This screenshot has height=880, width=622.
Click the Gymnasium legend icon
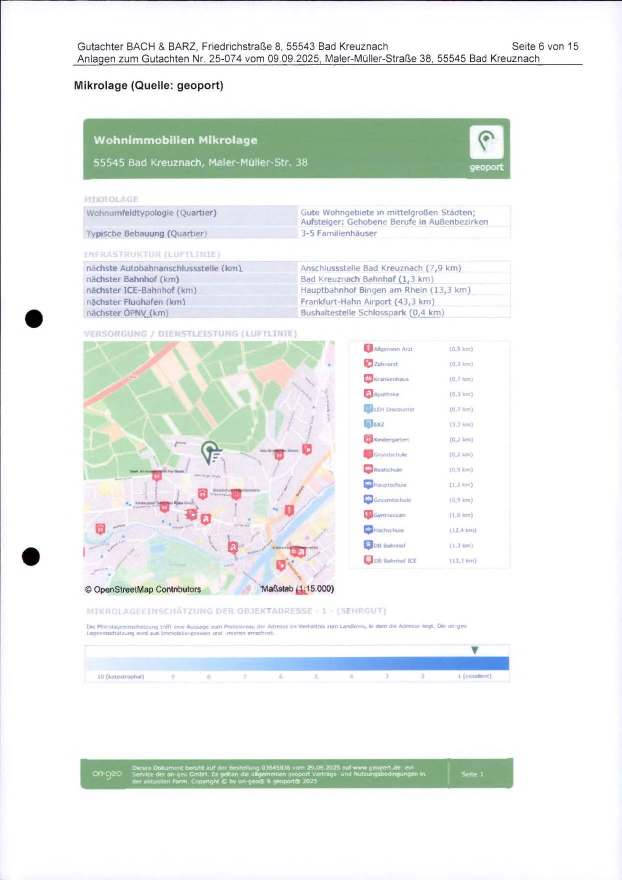click(x=368, y=515)
